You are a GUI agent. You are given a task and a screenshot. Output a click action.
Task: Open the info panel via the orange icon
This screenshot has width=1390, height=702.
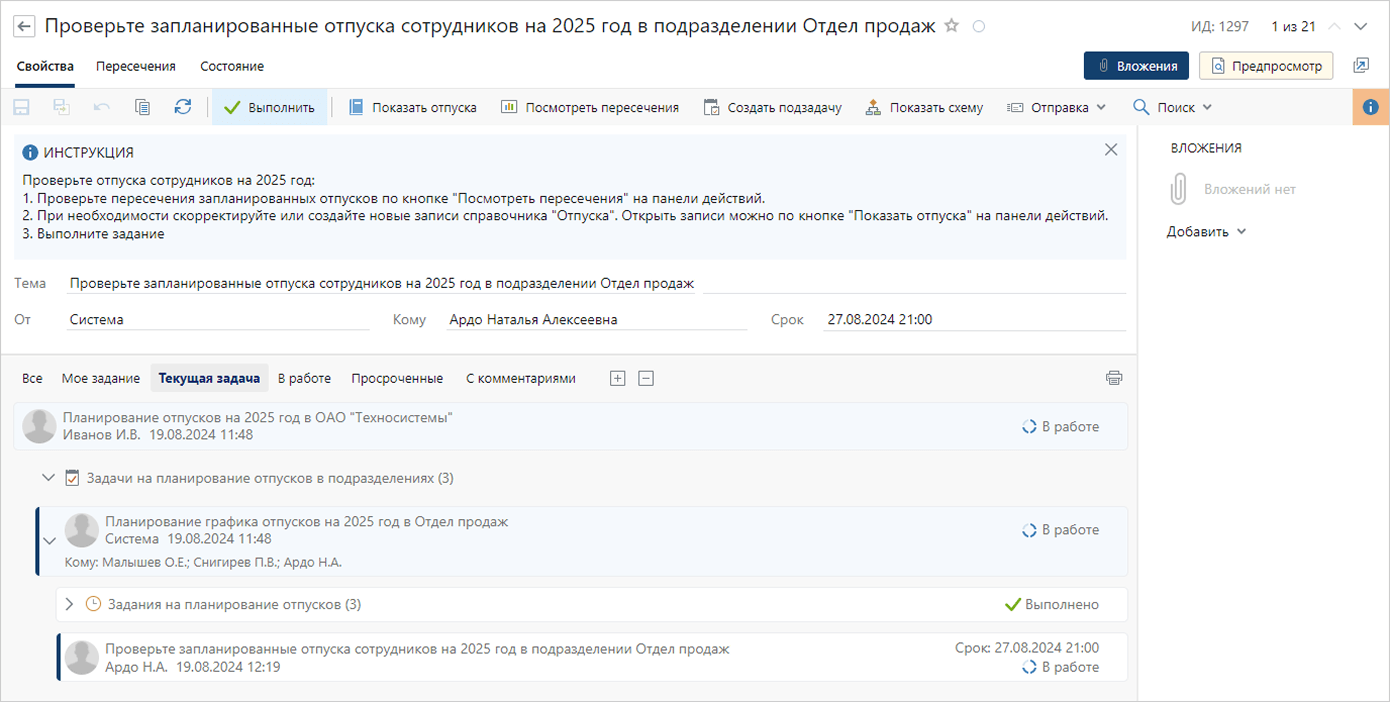pos(1370,107)
